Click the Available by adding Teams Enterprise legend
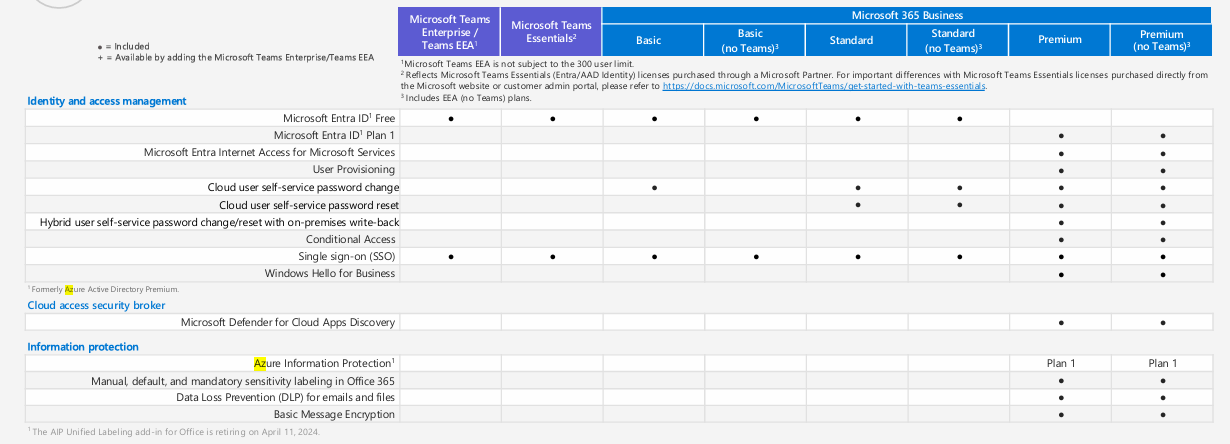This screenshot has width=1230, height=444. (x=235, y=57)
